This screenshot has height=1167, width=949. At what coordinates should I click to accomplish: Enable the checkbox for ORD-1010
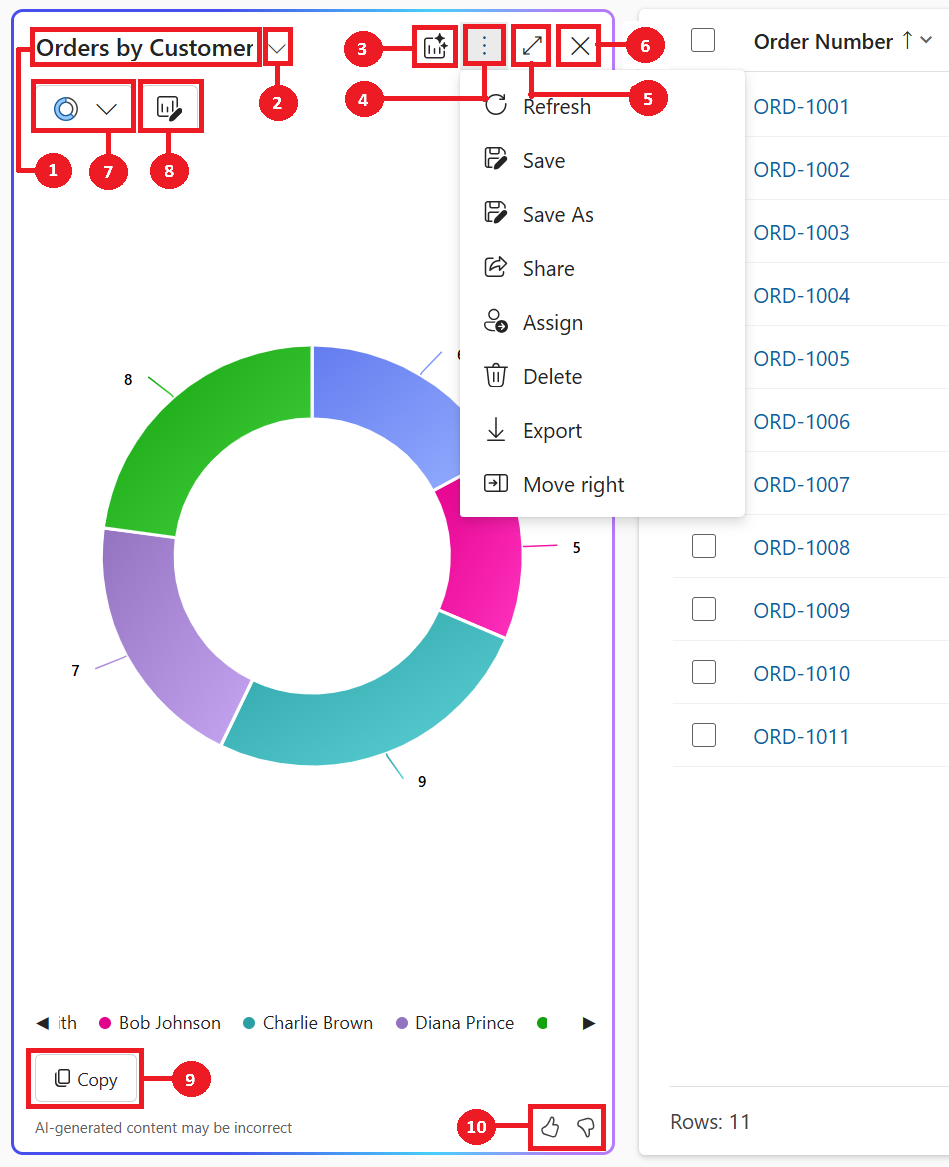coord(704,672)
